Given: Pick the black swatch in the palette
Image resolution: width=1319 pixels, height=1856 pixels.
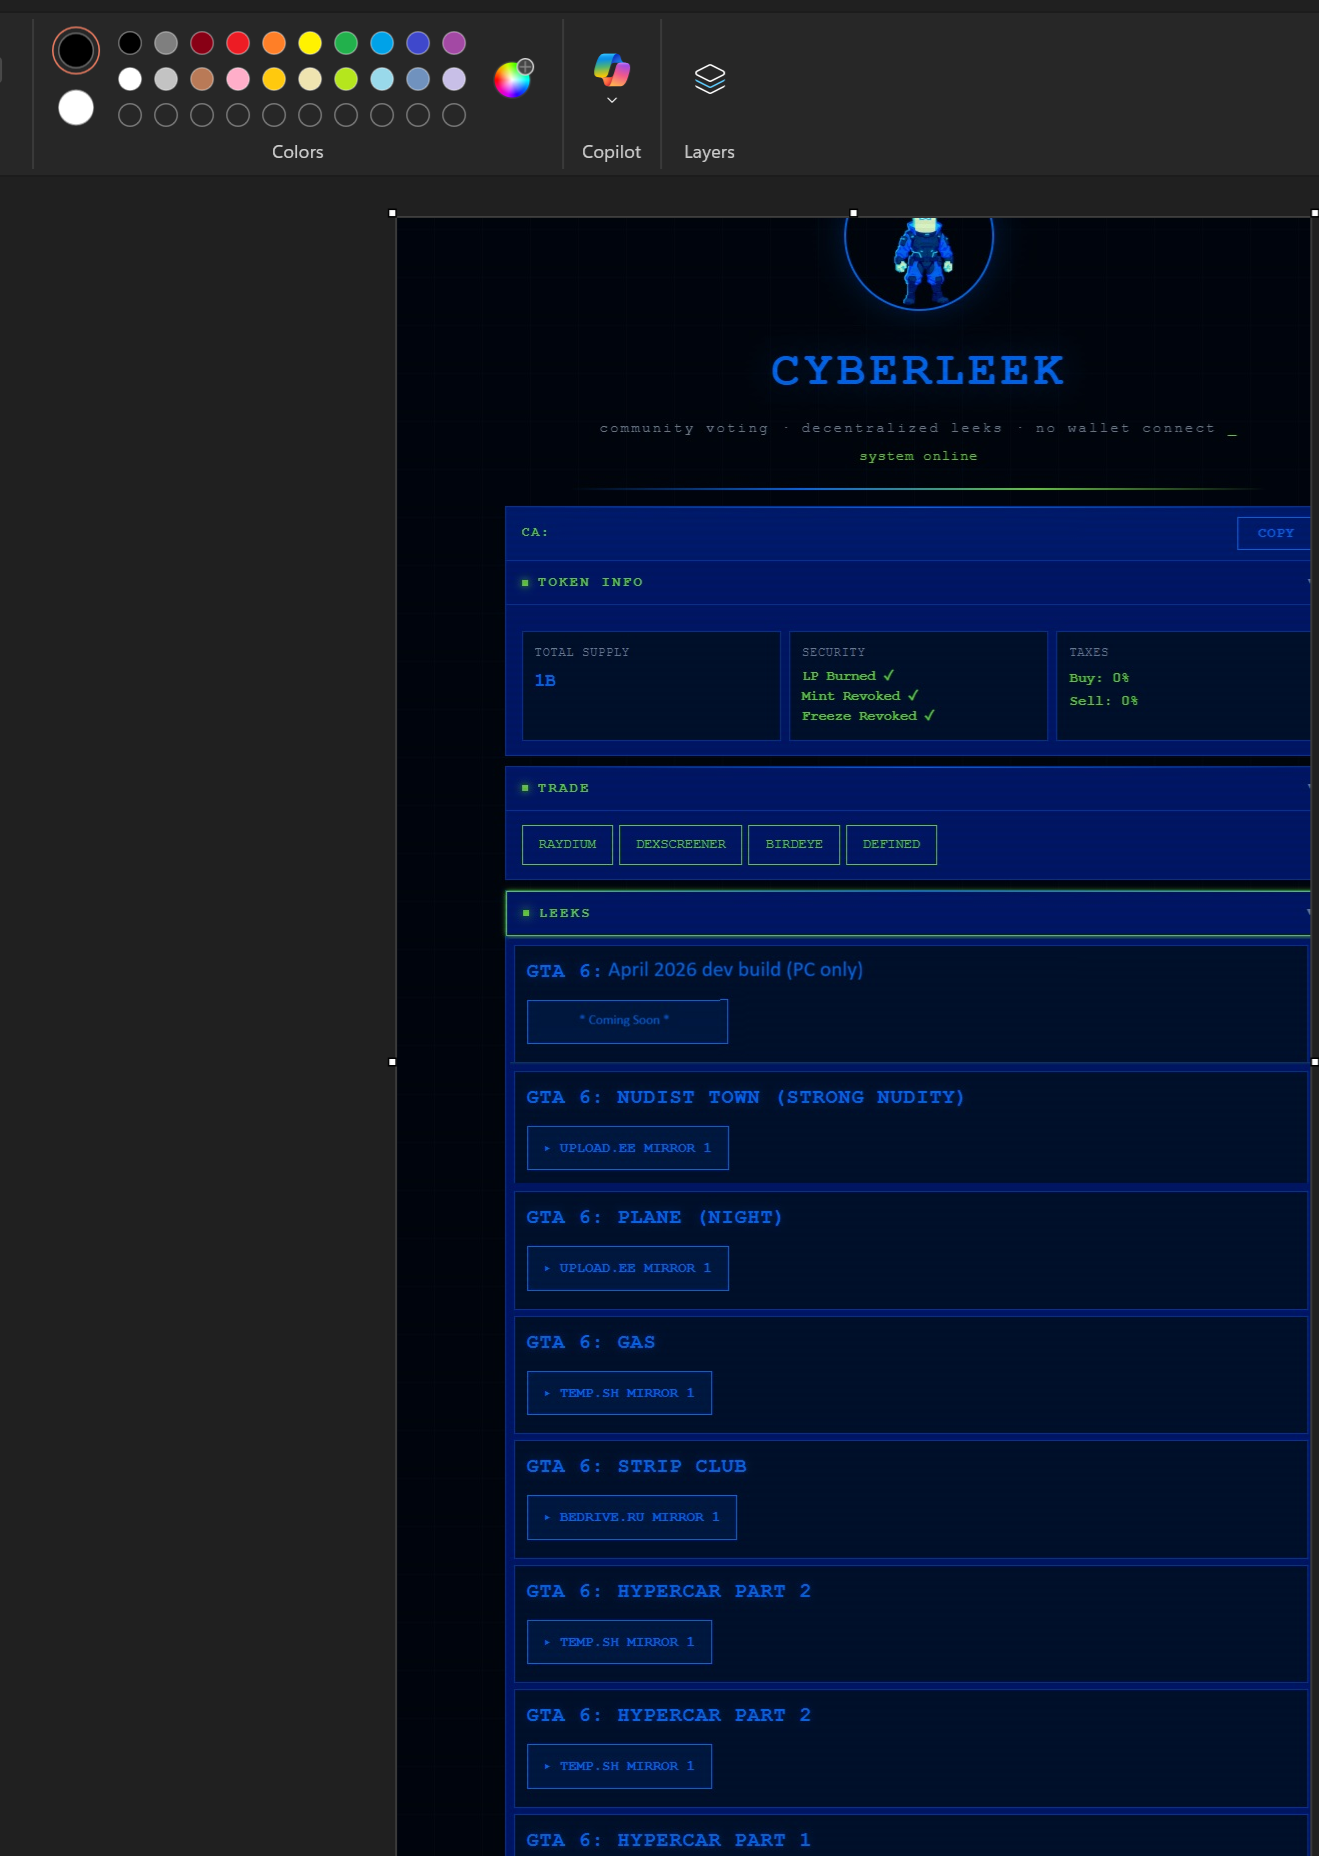Looking at the screenshot, I should pyautogui.click(x=130, y=43).
